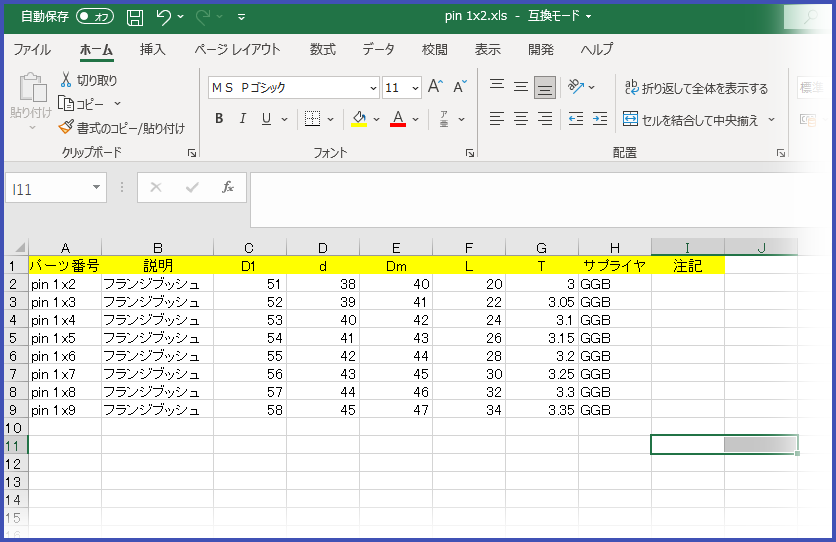Click the Middle Align icon

[521, 86]
